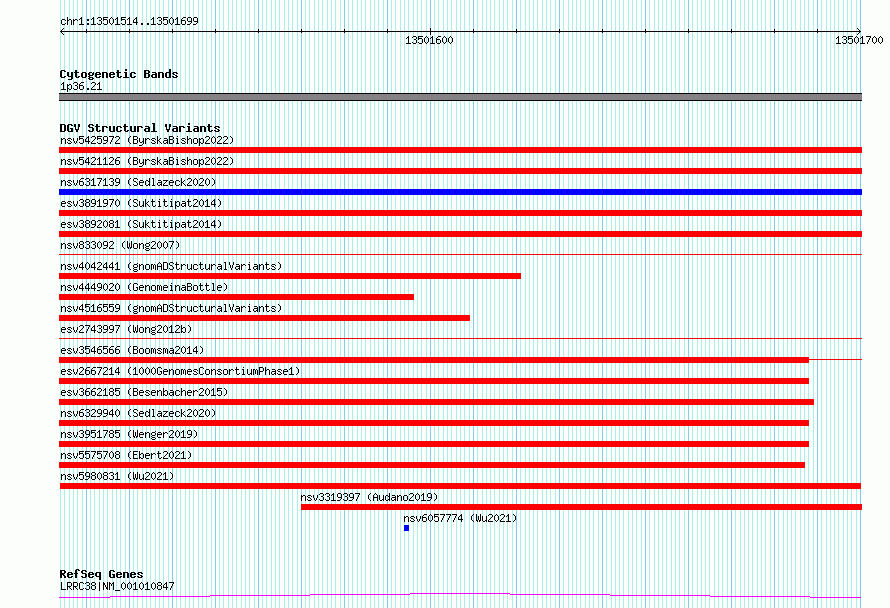
Task: Click the esv3546566 (Boomsma2014) label
Action: click(132, 350)
